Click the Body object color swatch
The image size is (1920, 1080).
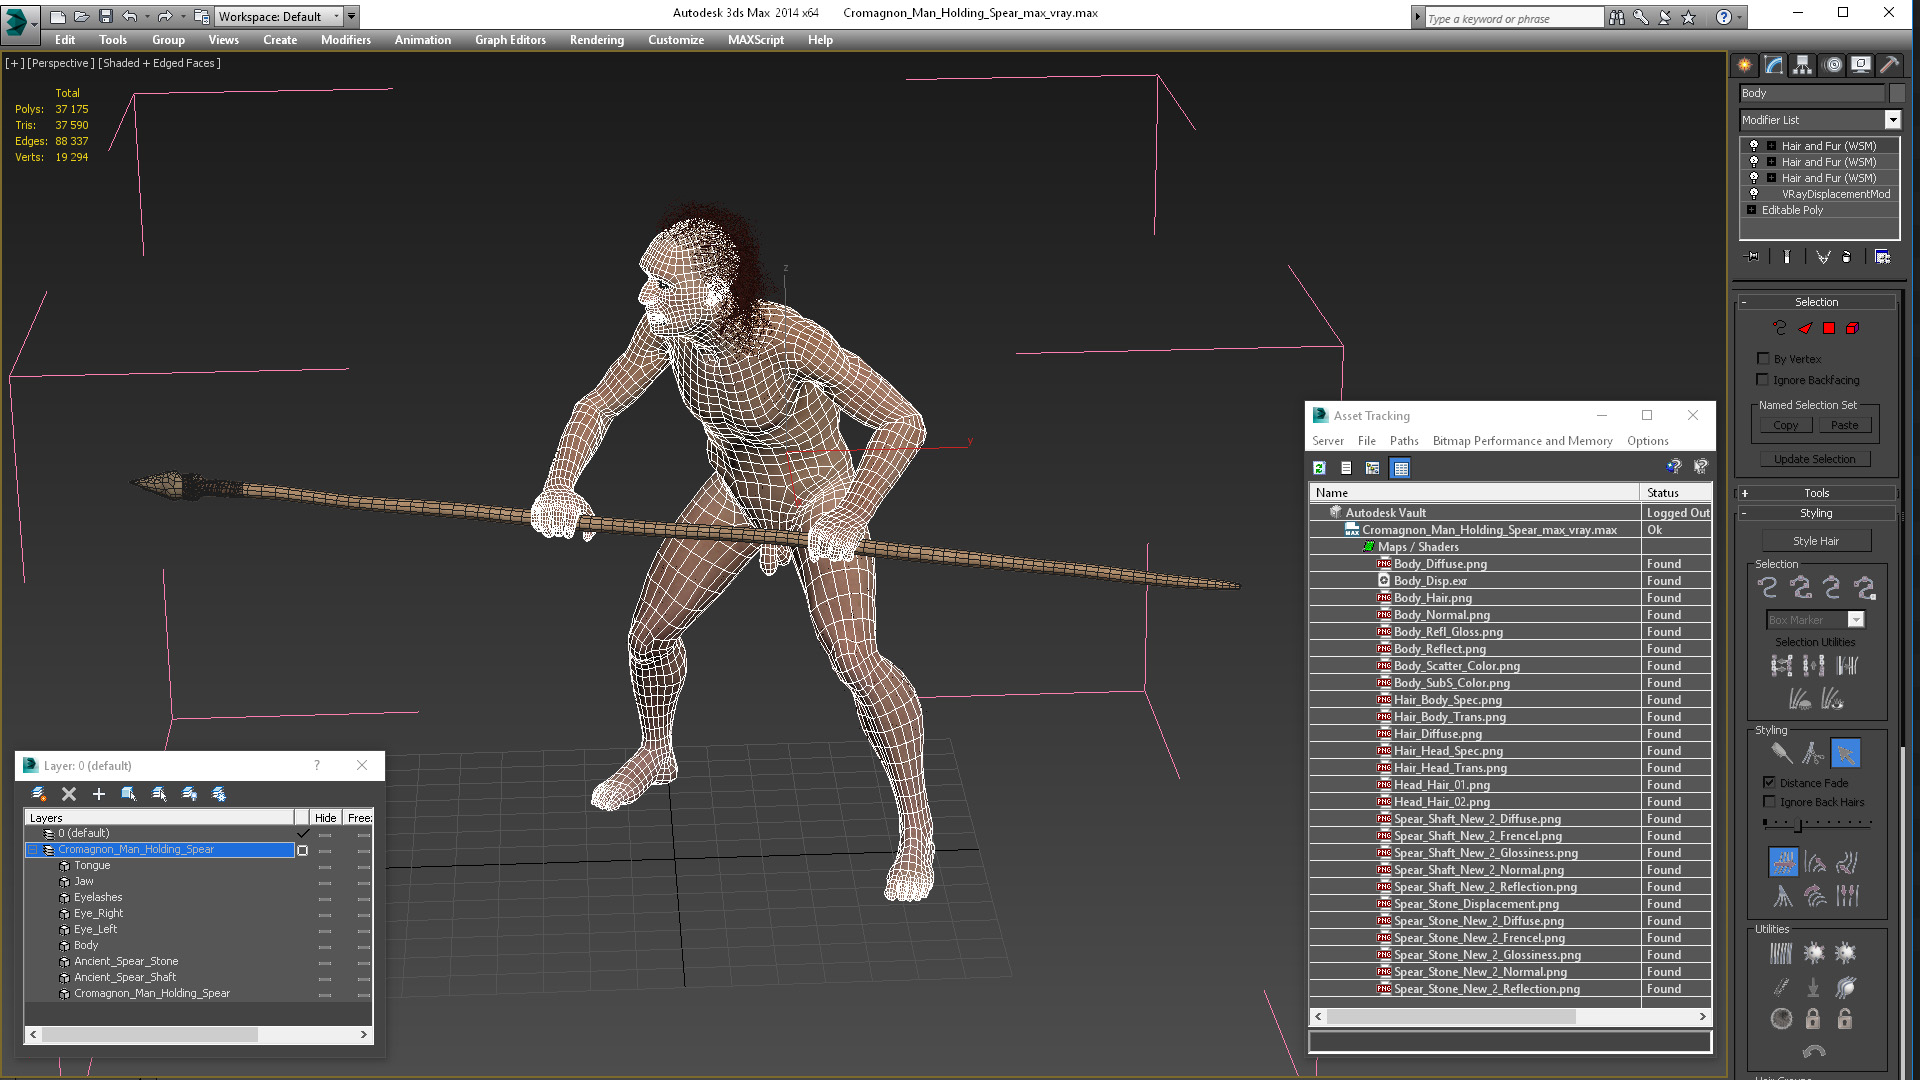point(1897,93)
